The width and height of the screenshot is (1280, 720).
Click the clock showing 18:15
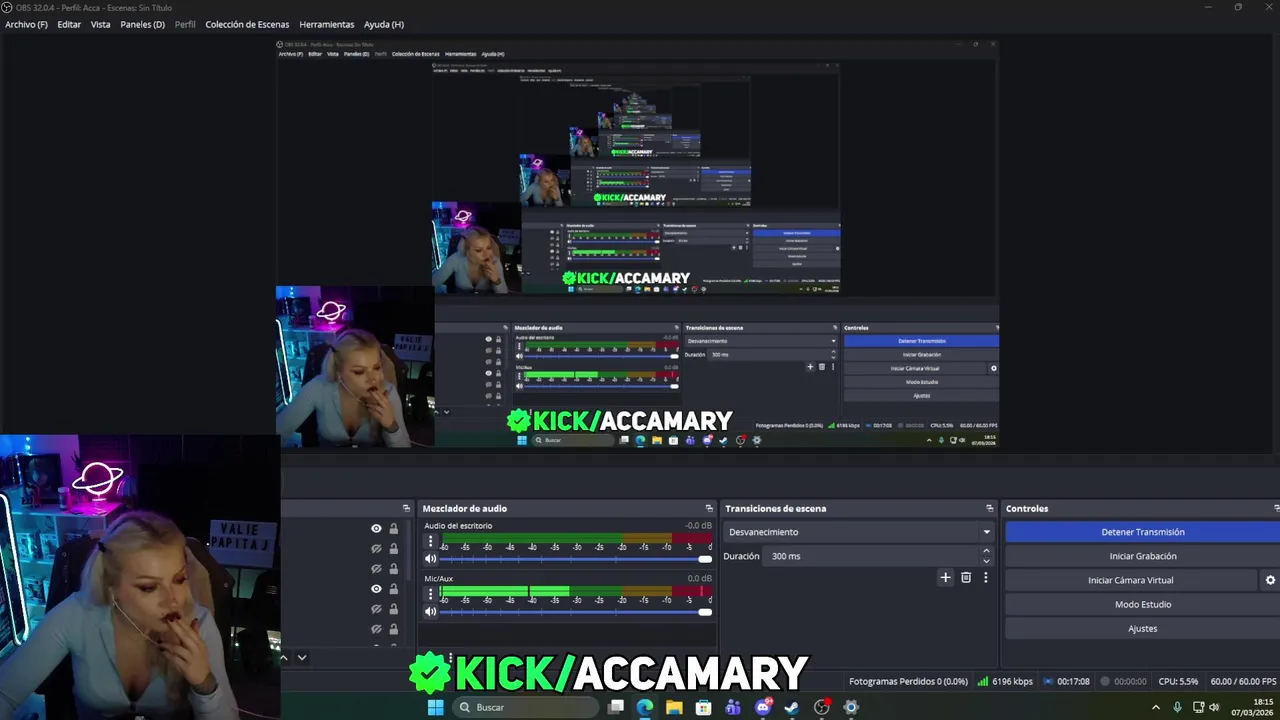(x=1264, y=701)
